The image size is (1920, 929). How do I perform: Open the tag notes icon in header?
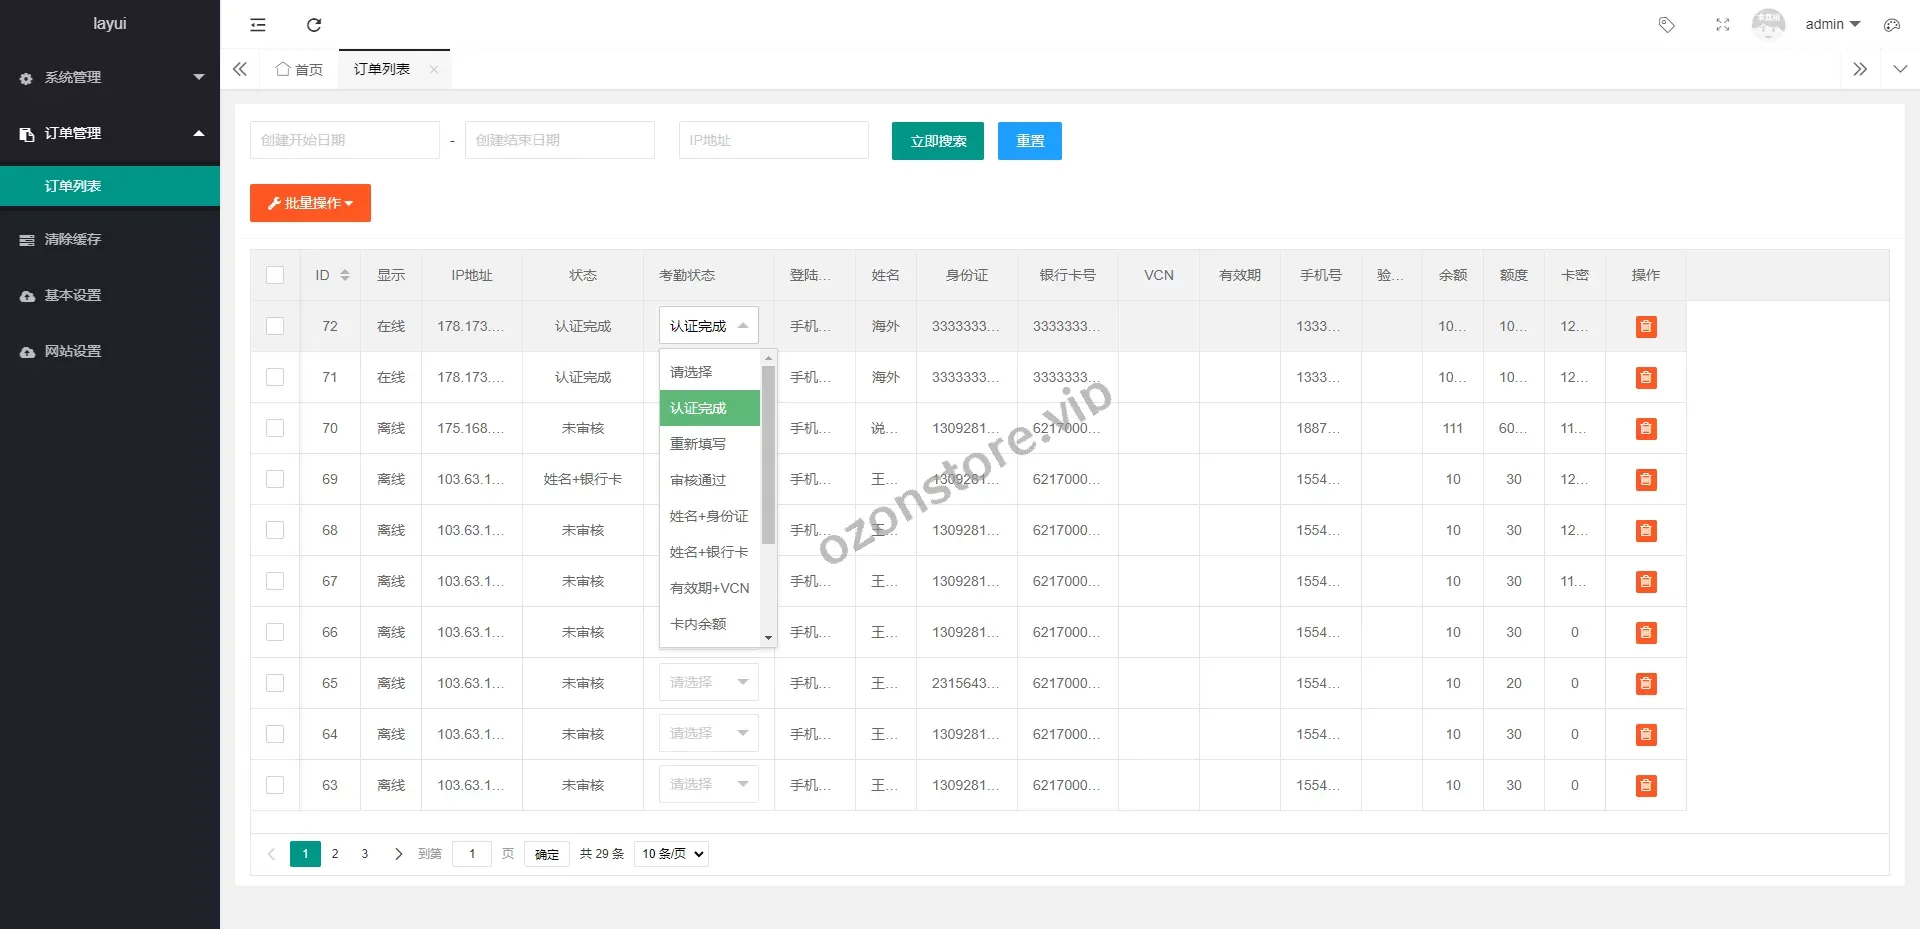point(1666,25)
